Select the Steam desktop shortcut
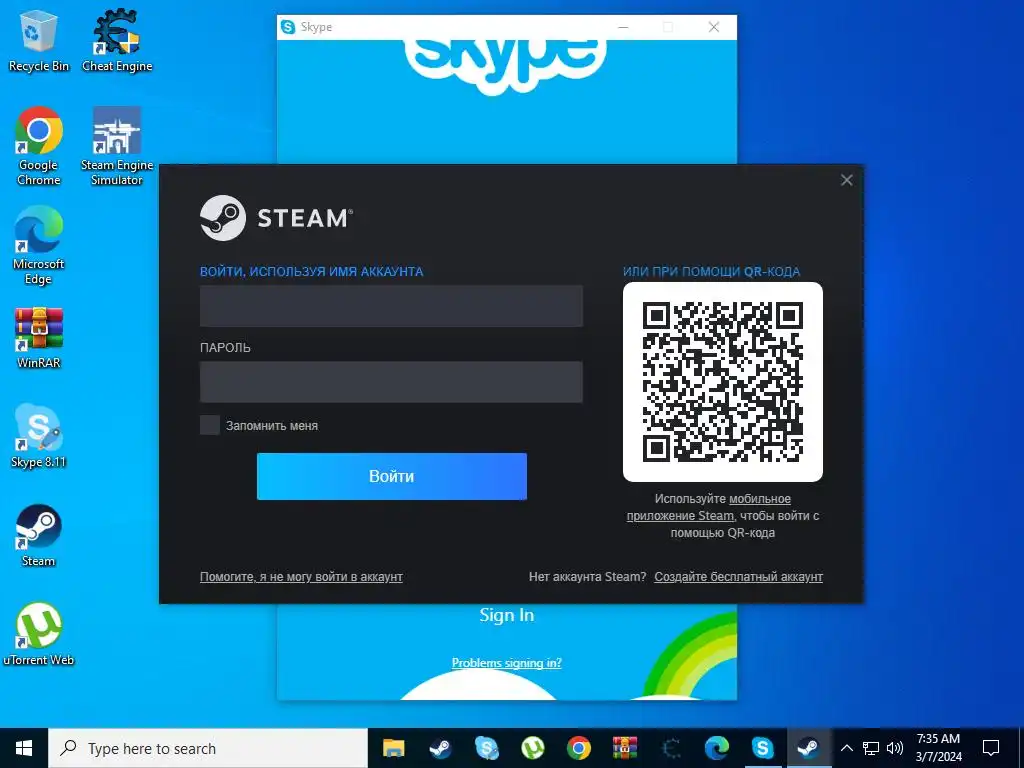 point(39,536)
